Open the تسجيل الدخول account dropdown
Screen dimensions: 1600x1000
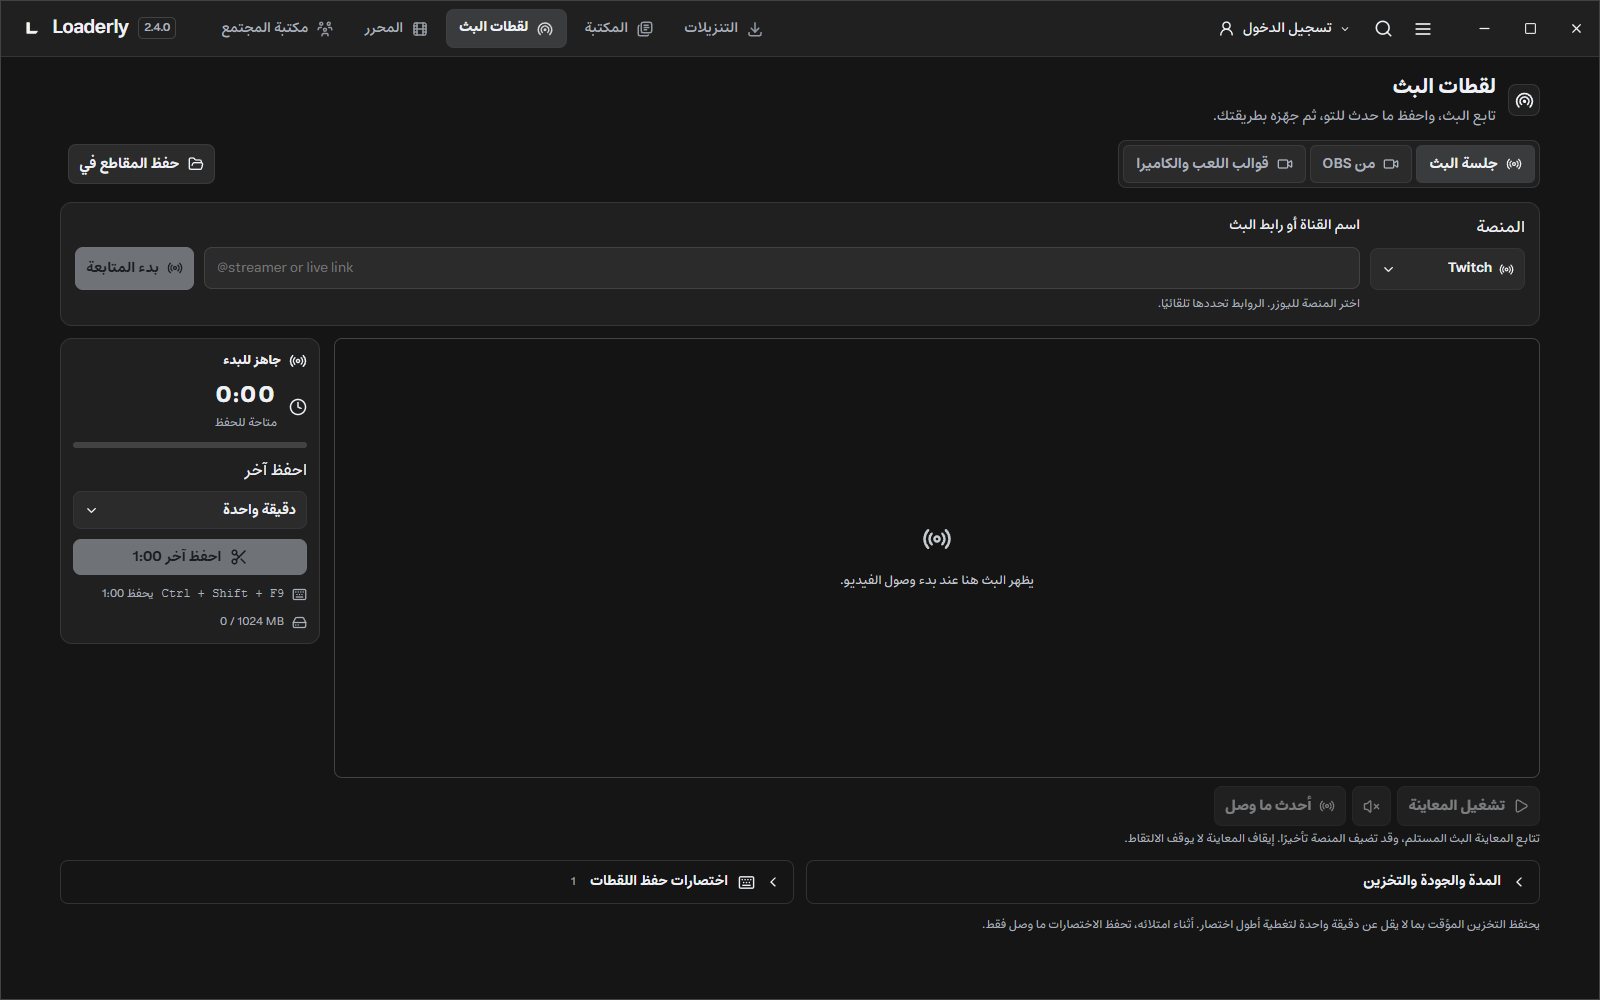1284,29
